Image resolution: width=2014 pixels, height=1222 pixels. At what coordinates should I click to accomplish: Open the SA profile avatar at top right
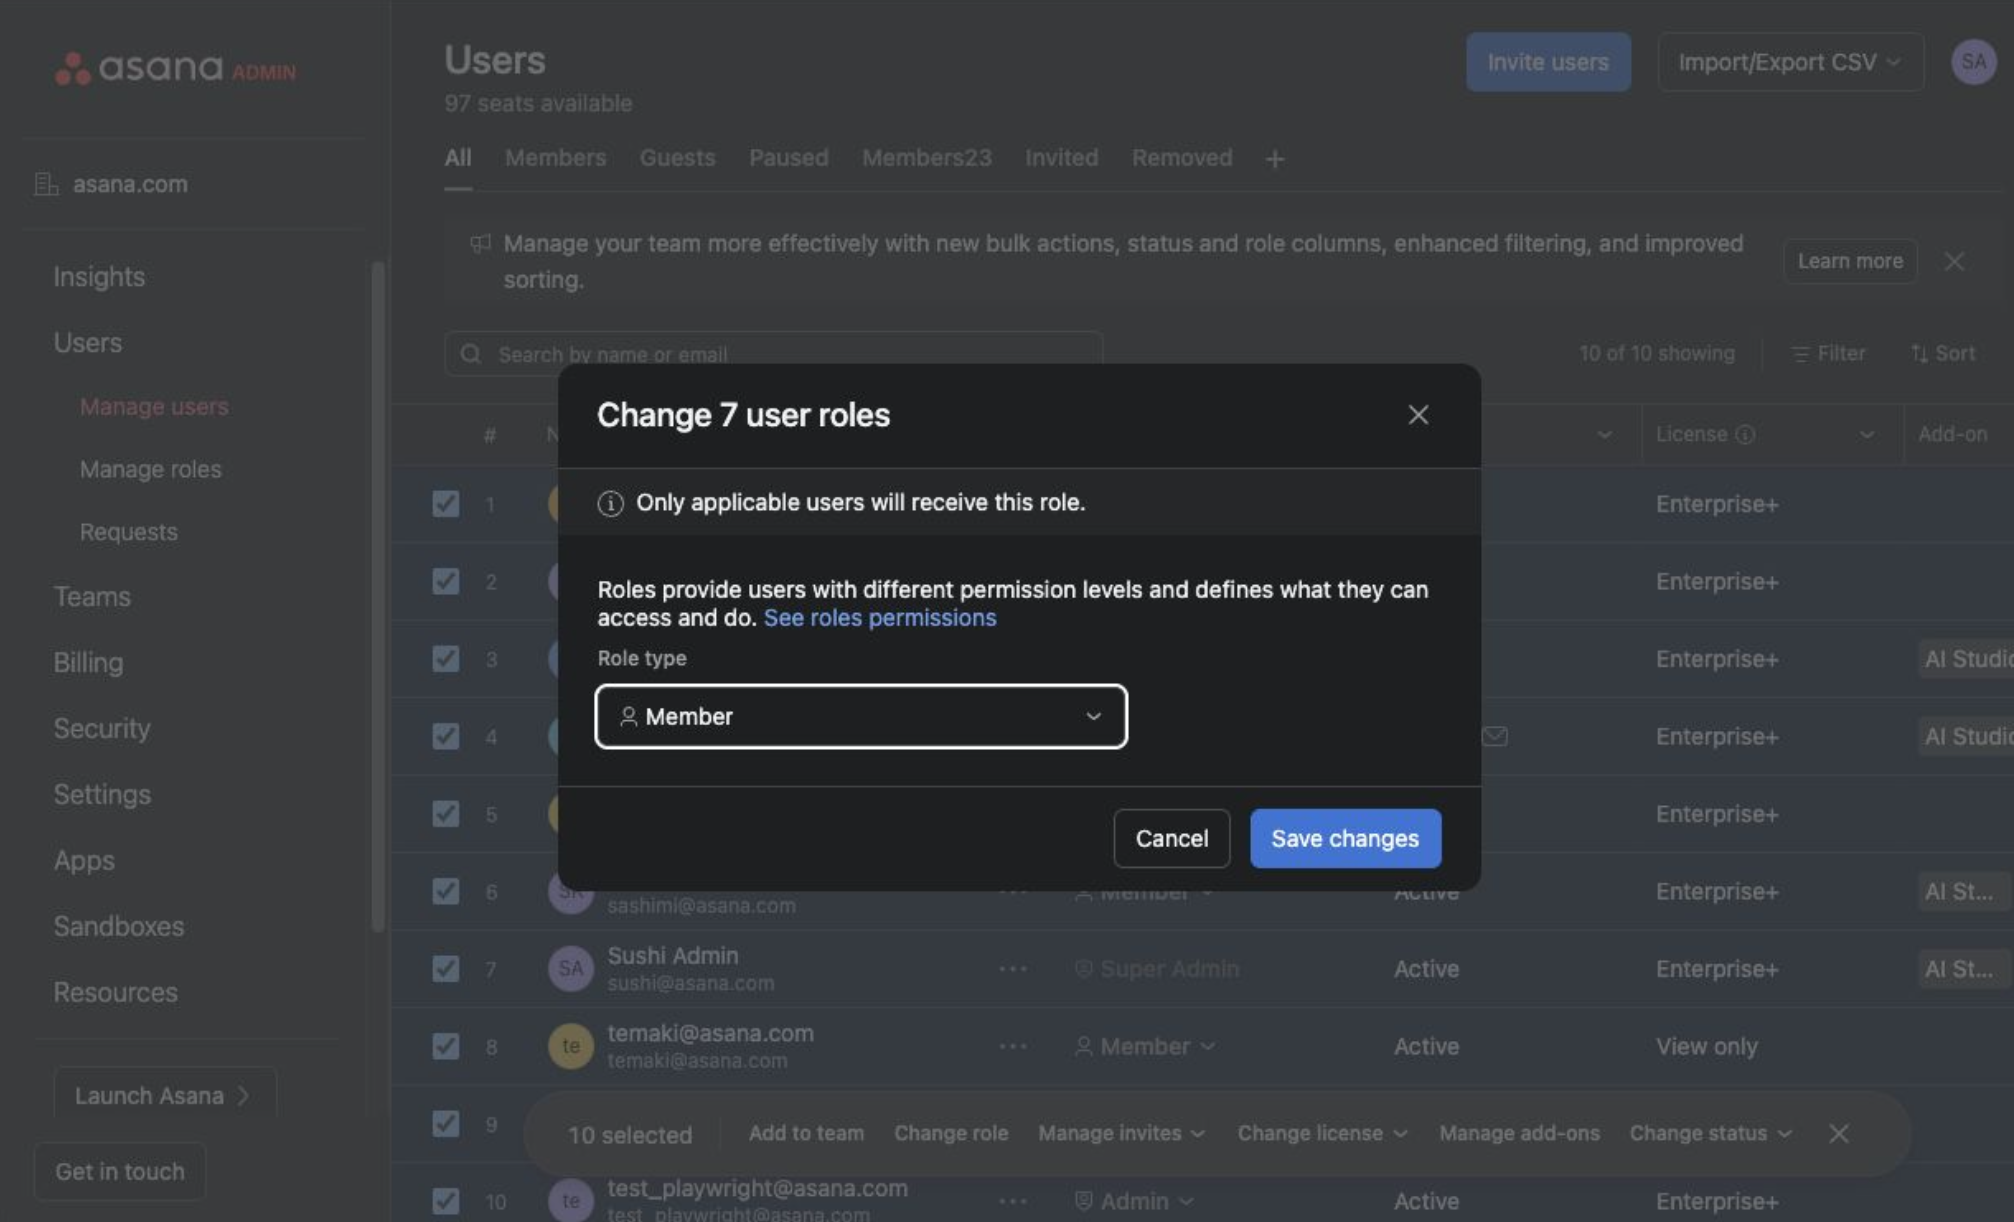click(x=1973, y=62)
